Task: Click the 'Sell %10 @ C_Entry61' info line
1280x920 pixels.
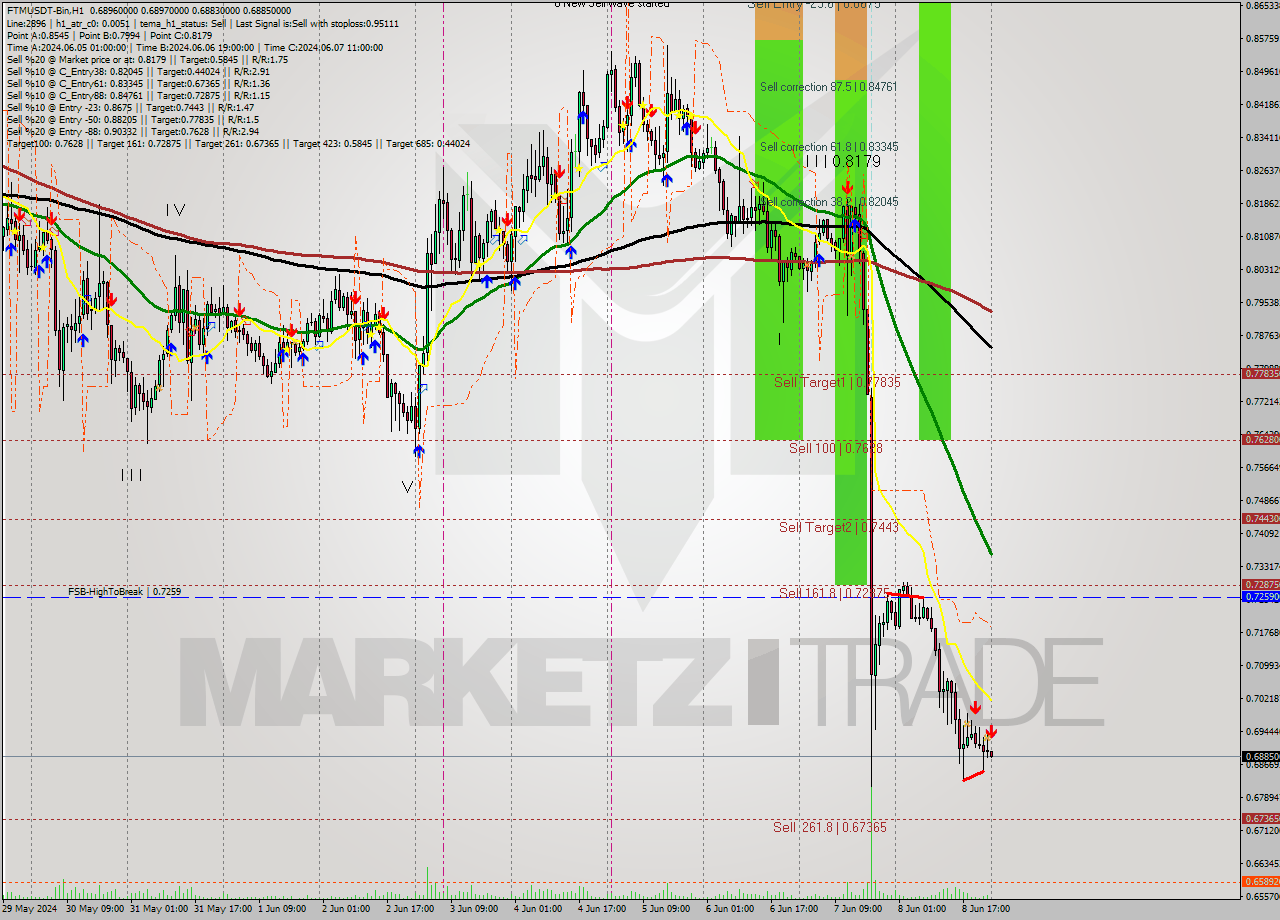Action: [x=138, y=84]
